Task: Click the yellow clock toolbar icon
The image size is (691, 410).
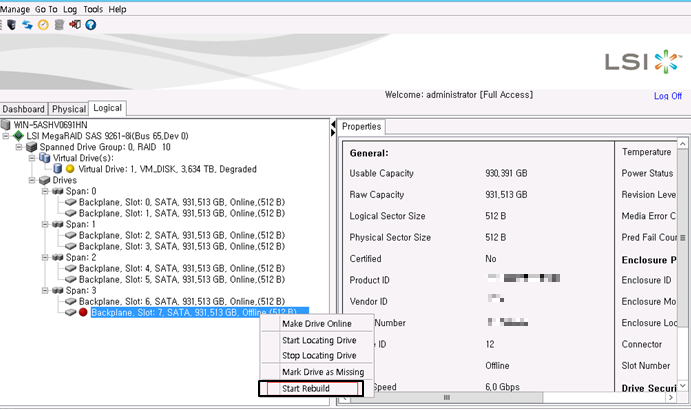Action: tap(43, 25)
